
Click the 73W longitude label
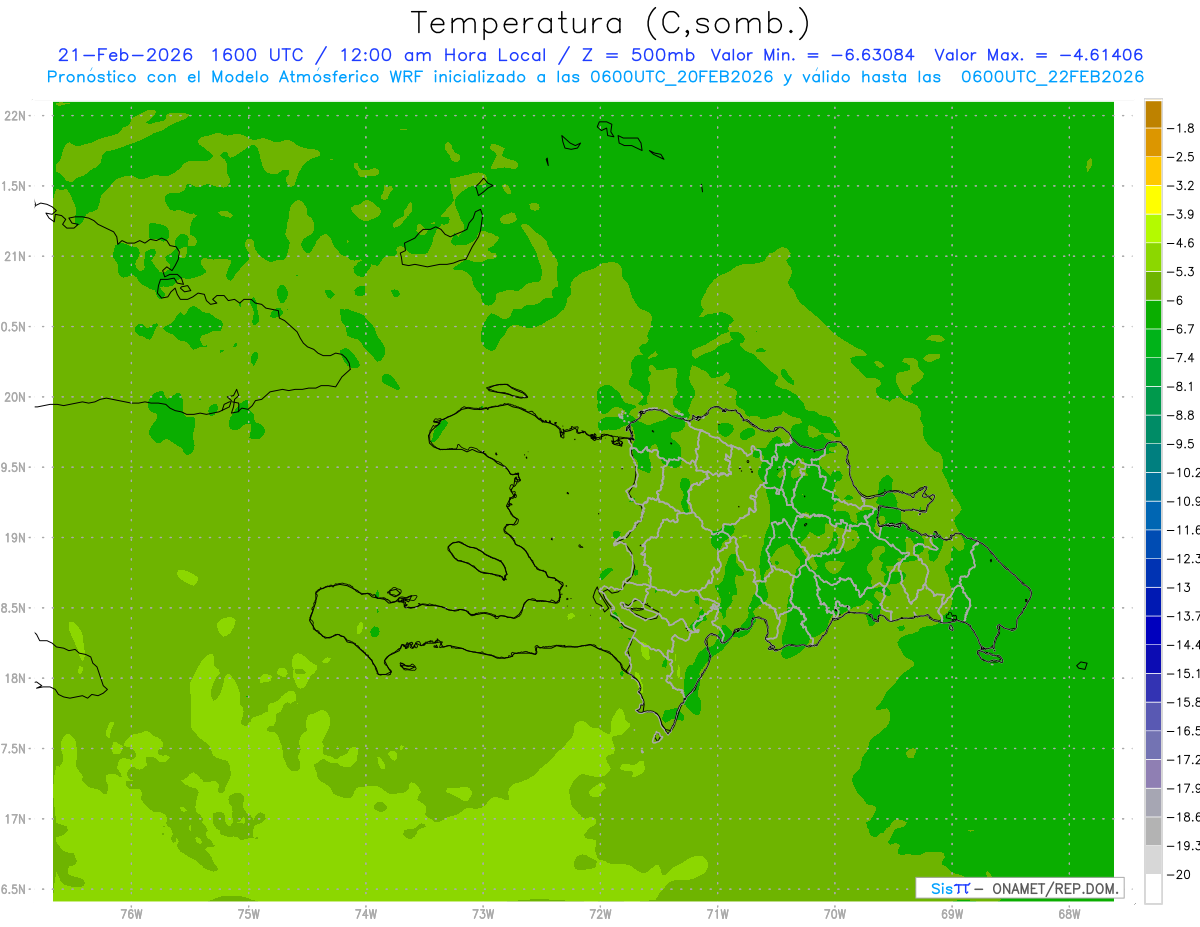coord(482,914)
